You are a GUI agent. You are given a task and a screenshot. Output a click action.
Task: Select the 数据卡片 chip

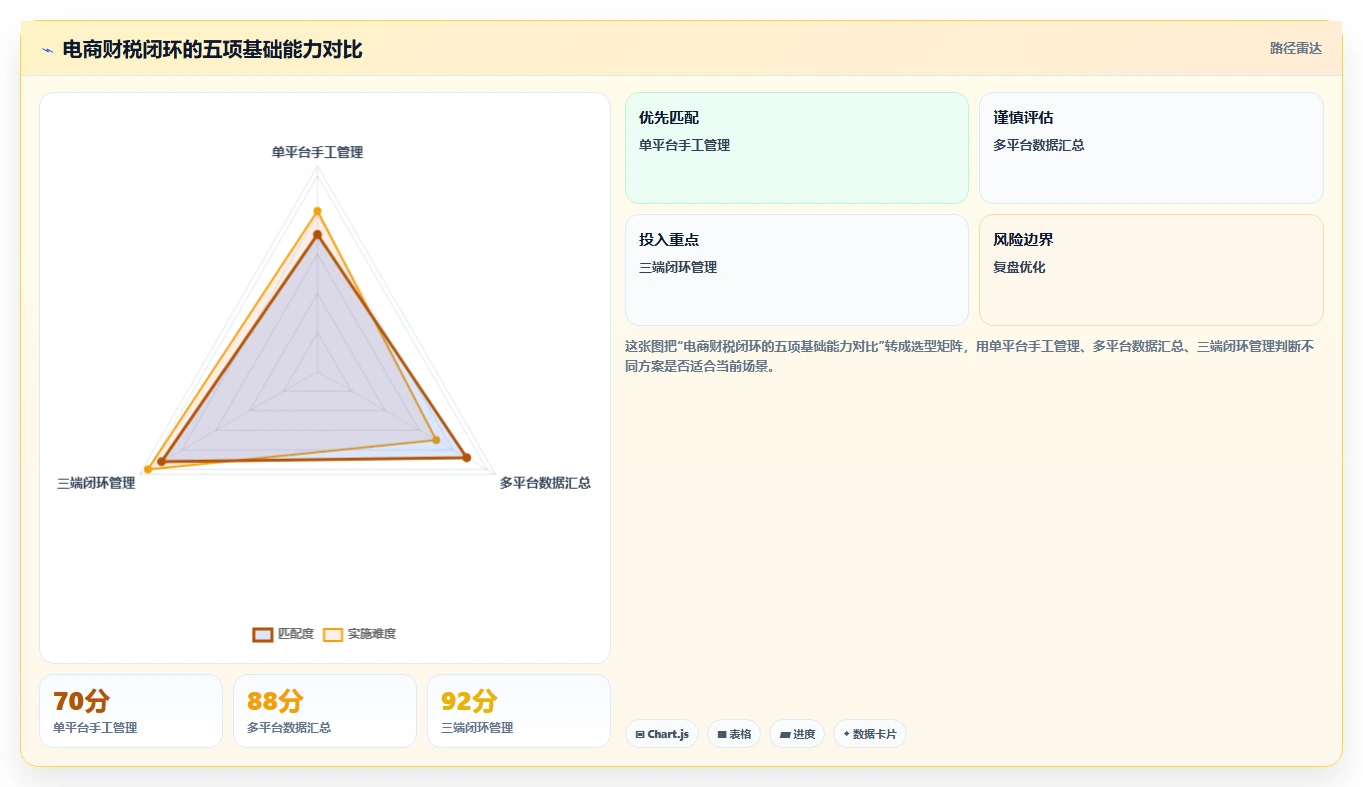(870, 734)
